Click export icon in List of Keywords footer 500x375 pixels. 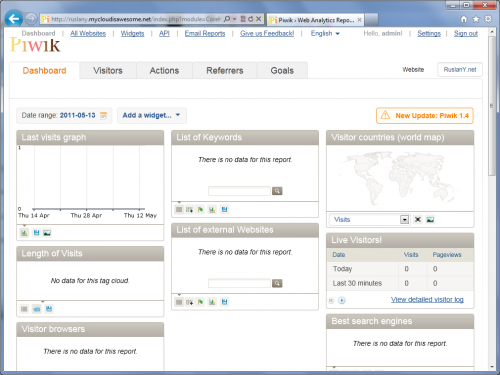point(224,210)
